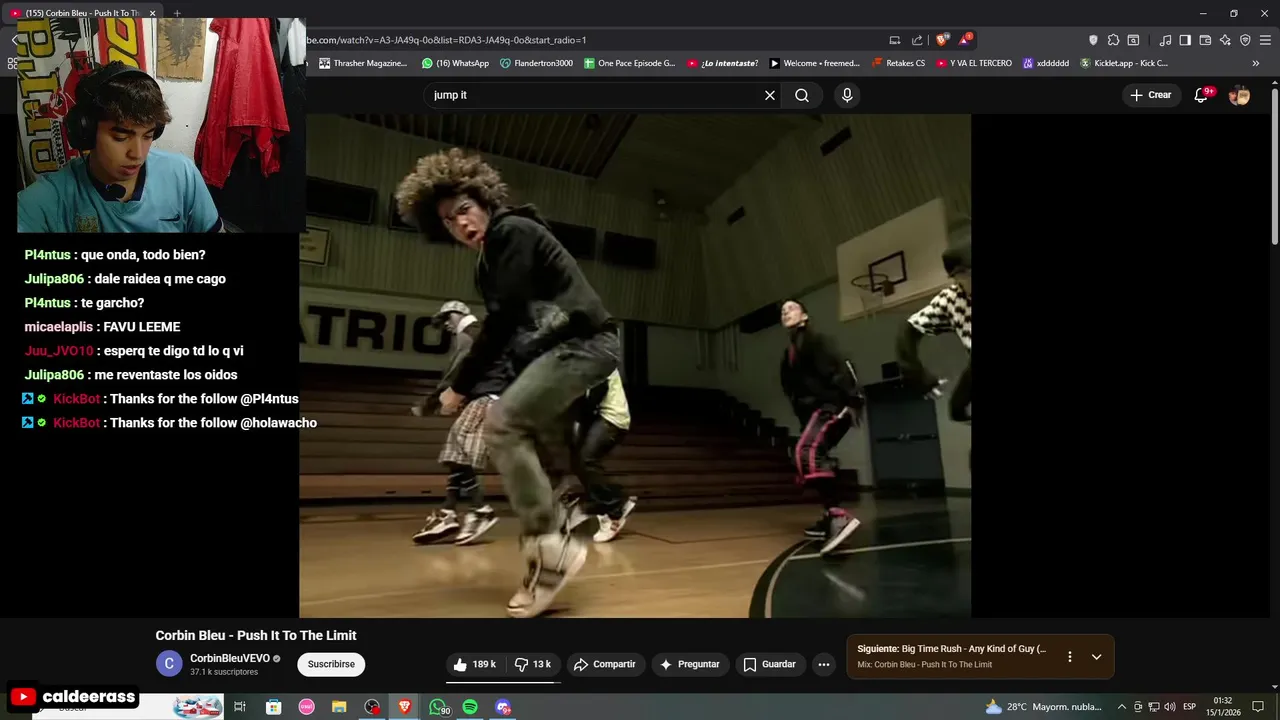
Task: Click the YouTube search magnifier button
Action: coord(802,95)
